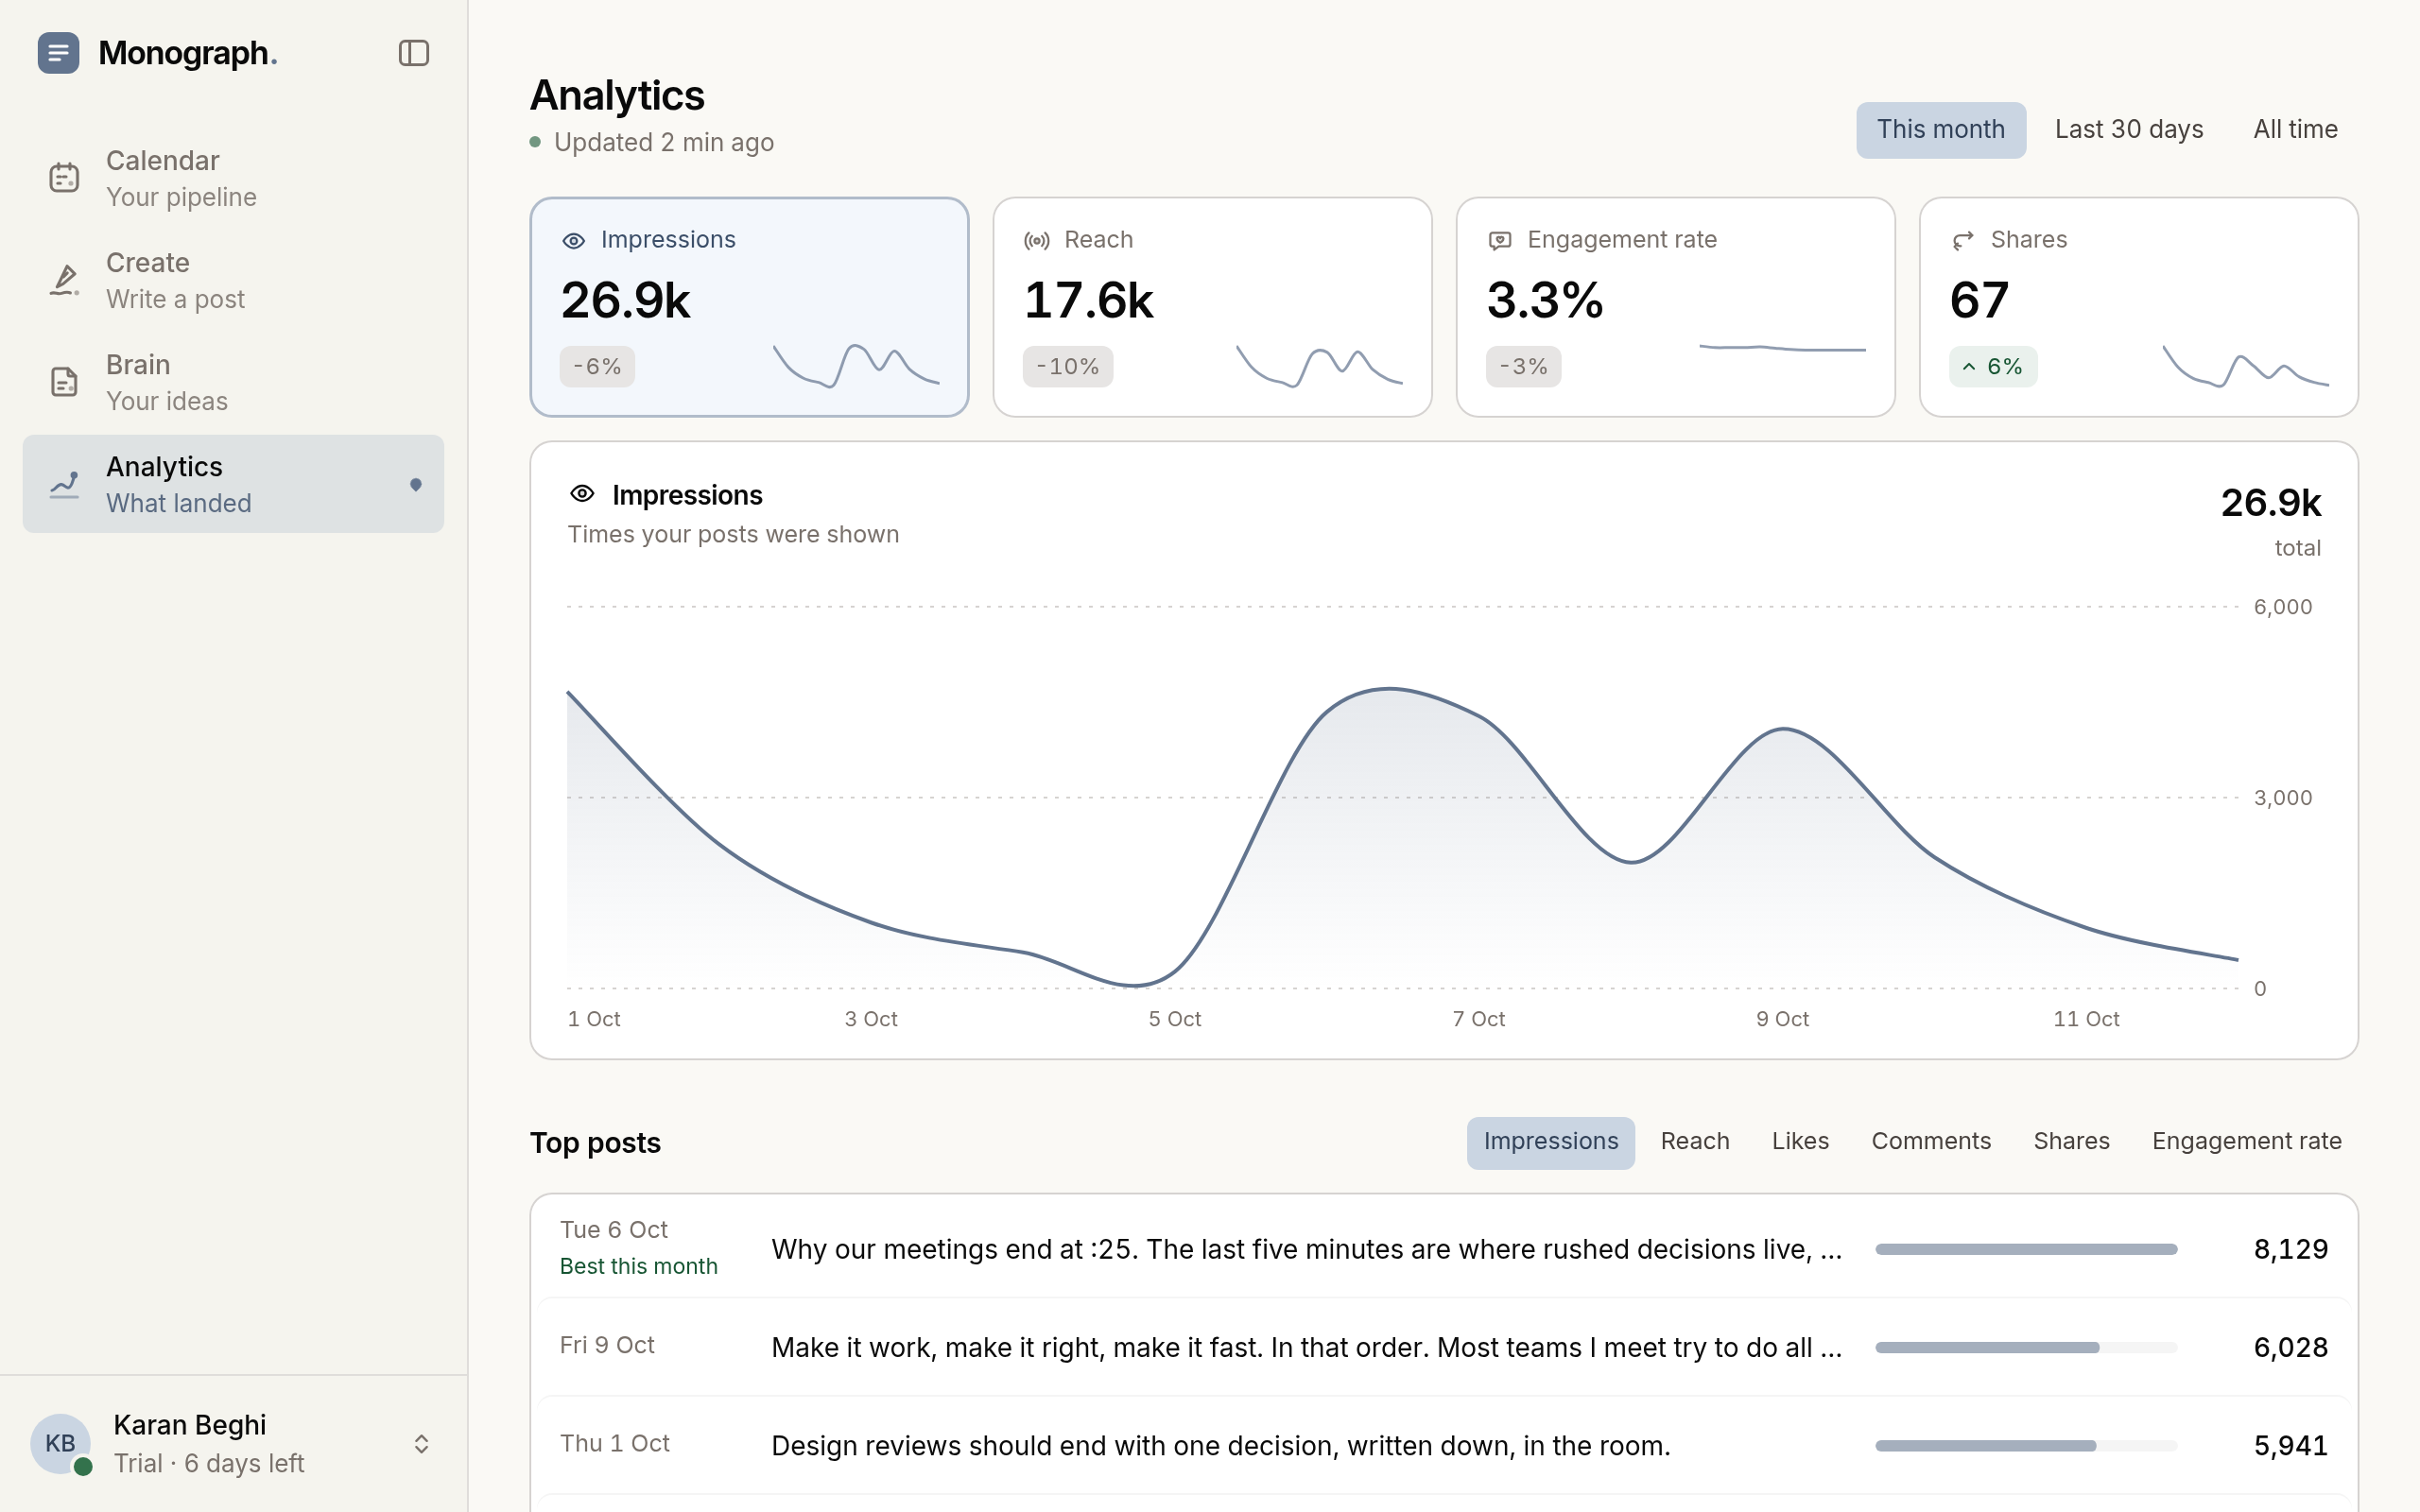Click the eye icon beside Impressions chart title
Viewport: 2420px width, 1512px height.
point(582,493)
